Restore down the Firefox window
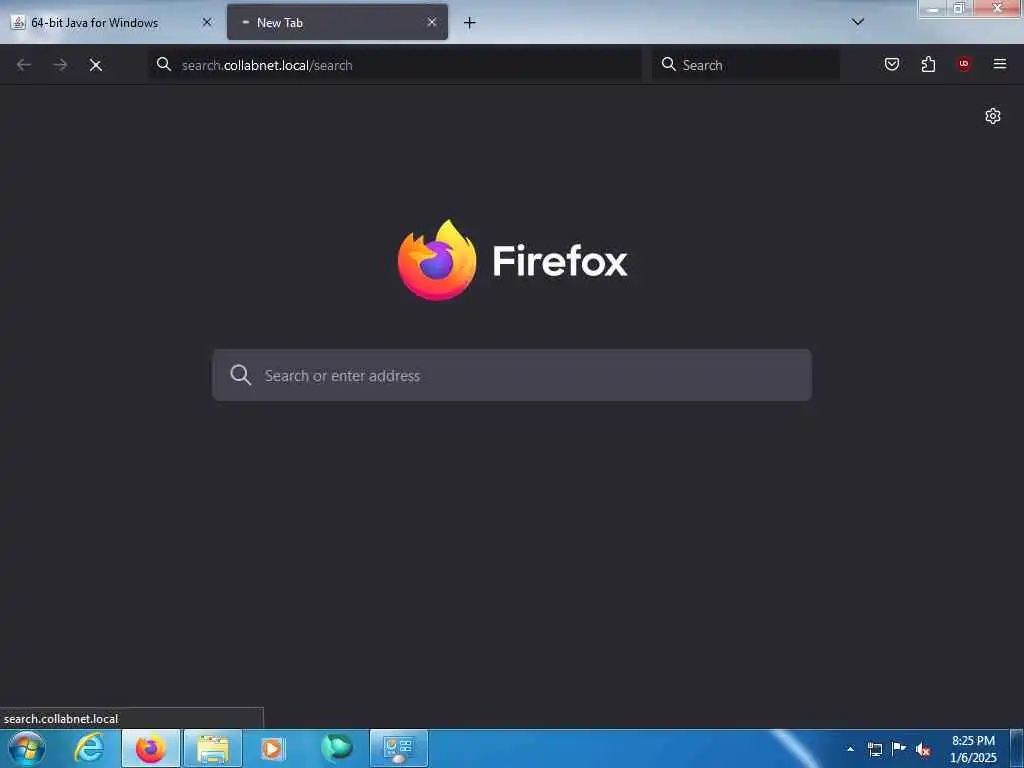Viewport: 1024px width, 768px height. click(x=959, y=8)
